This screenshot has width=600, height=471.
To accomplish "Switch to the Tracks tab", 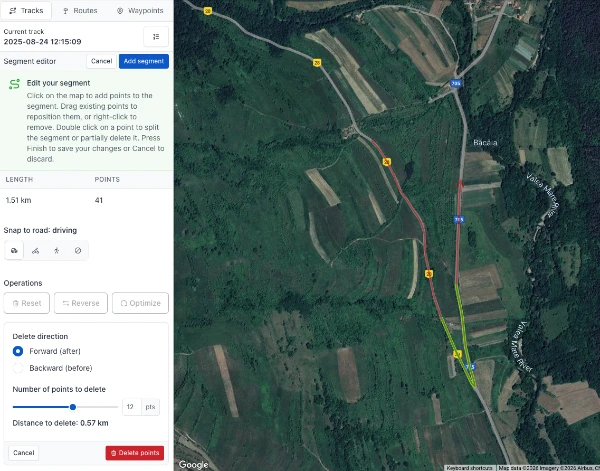I will (26, 11).
